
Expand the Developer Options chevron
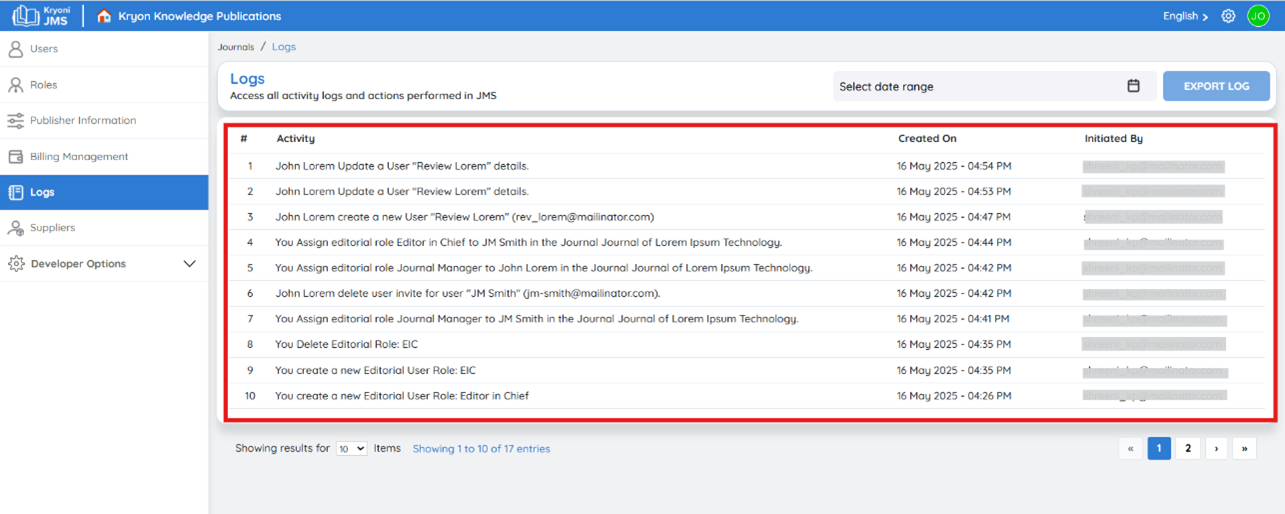click(189, 264)
